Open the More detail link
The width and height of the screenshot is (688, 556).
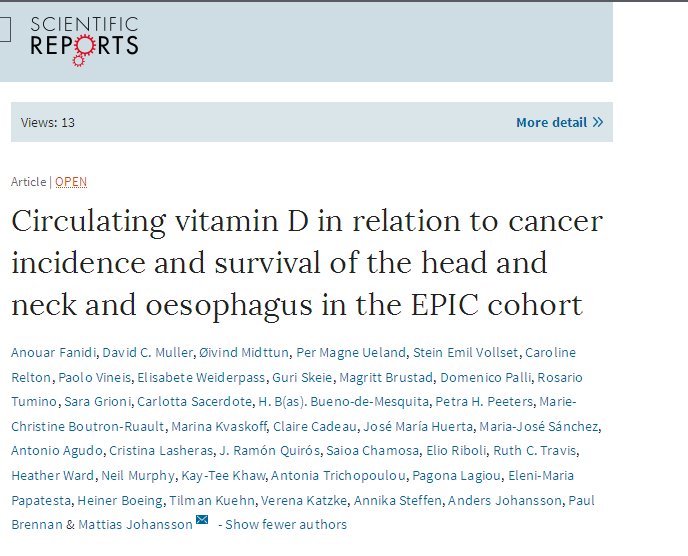tap(551, 123)
